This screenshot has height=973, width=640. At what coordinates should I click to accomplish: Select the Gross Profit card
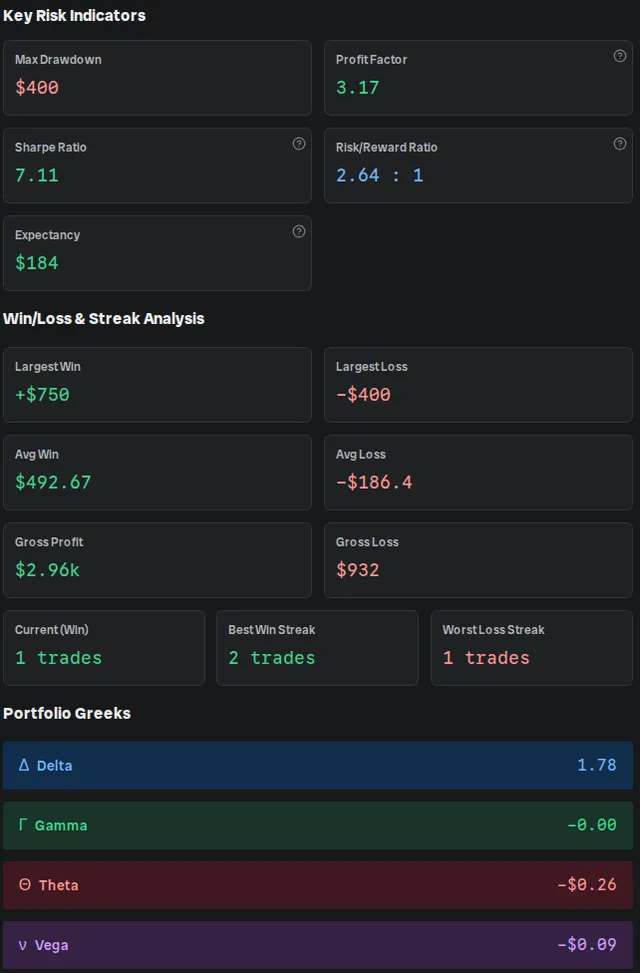click(157, 560)
